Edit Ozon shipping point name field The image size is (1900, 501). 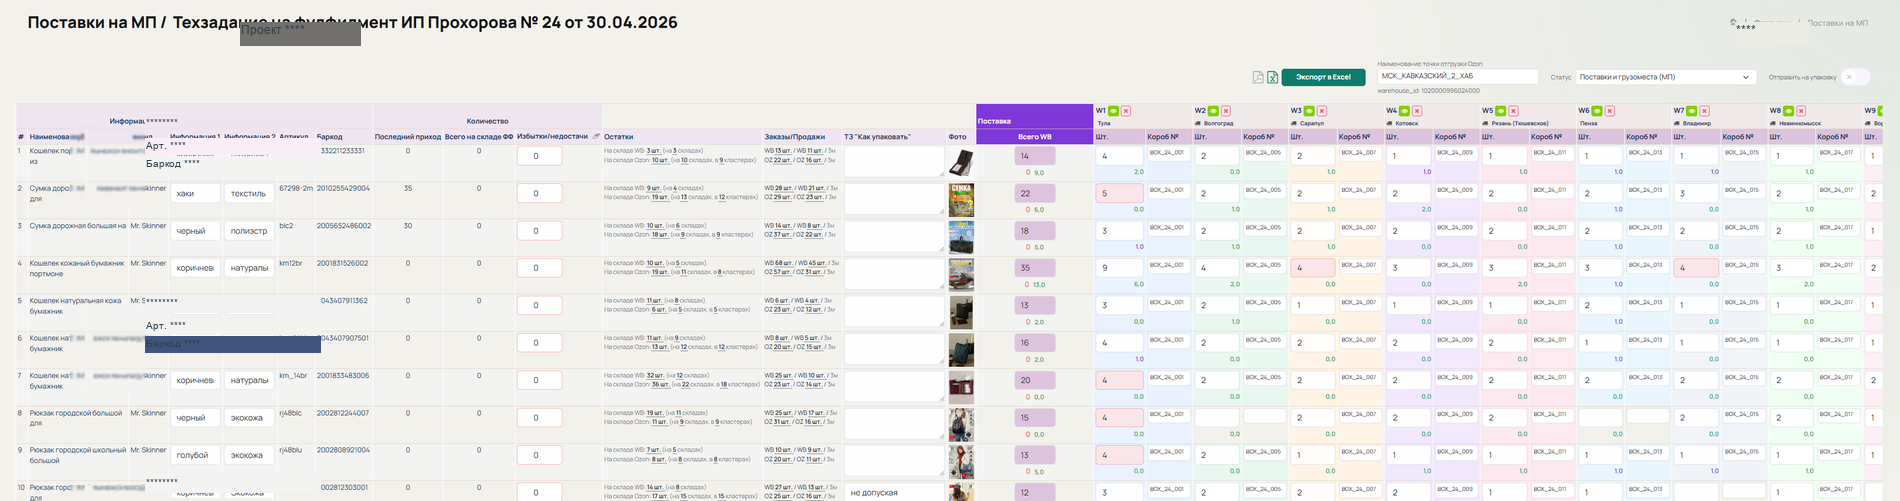pos(1457,76)
